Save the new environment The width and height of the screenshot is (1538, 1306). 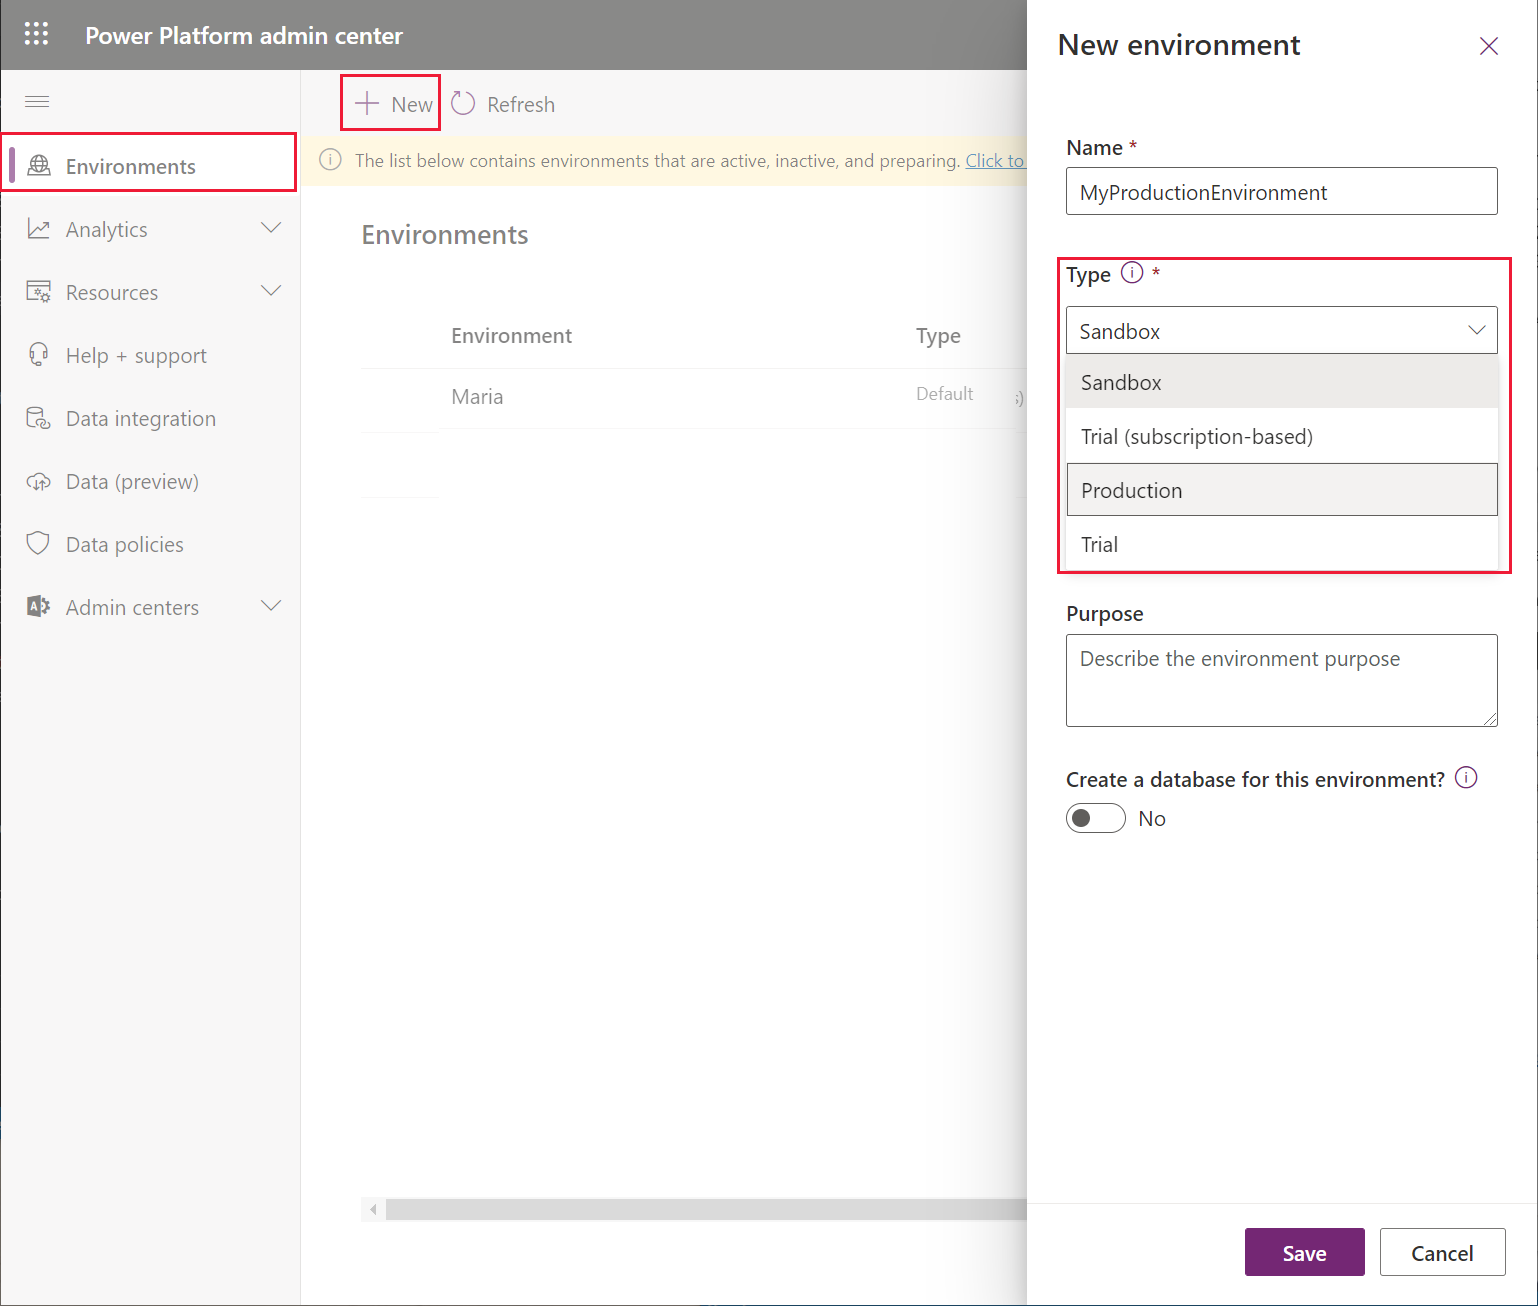click(x=1304, y=1252)
